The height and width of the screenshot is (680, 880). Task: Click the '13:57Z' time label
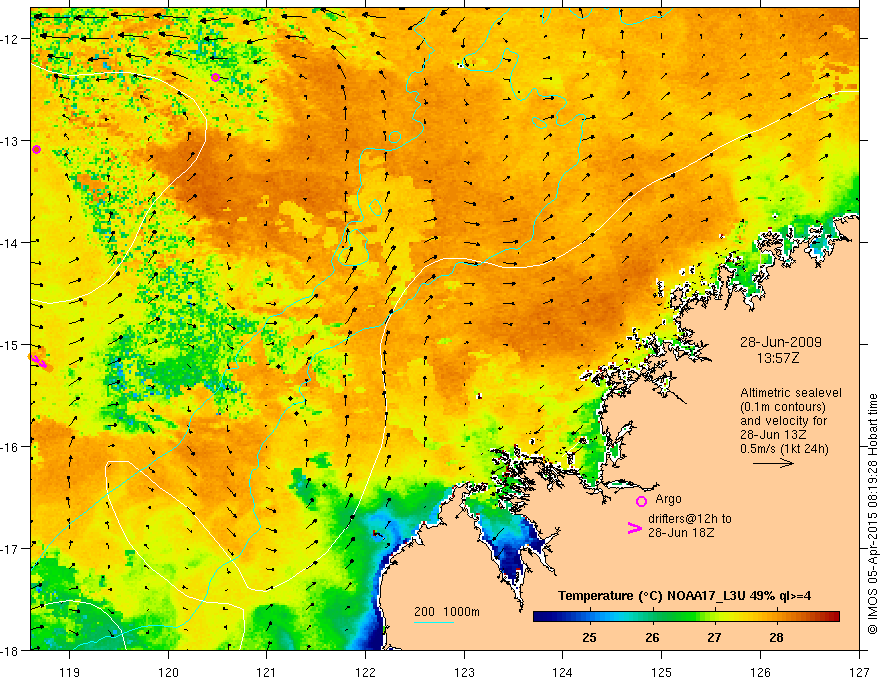[778, 358]
